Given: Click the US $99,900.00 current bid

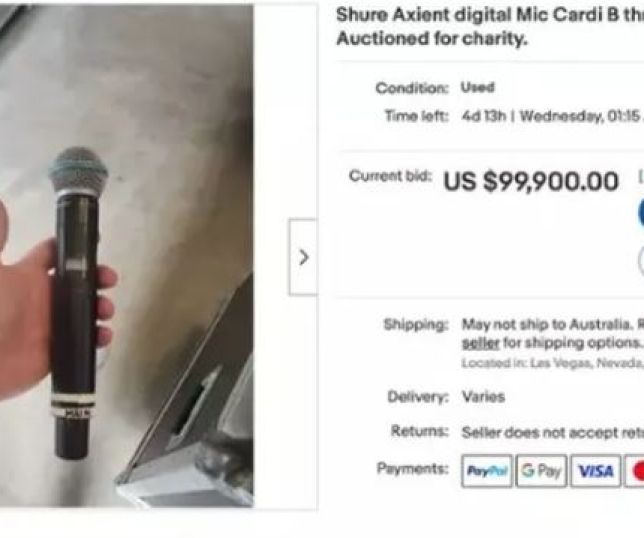Looking at the screenshot, I should pos(531,181).
